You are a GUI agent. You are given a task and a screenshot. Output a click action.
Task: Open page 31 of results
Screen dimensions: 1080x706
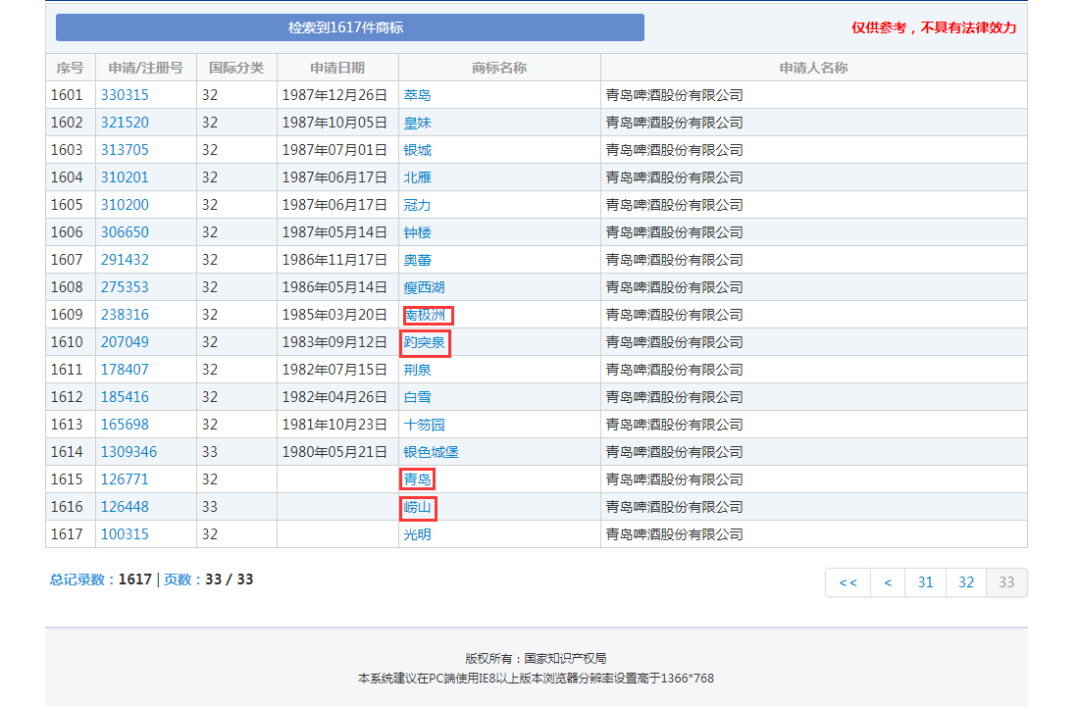[925, 582]
